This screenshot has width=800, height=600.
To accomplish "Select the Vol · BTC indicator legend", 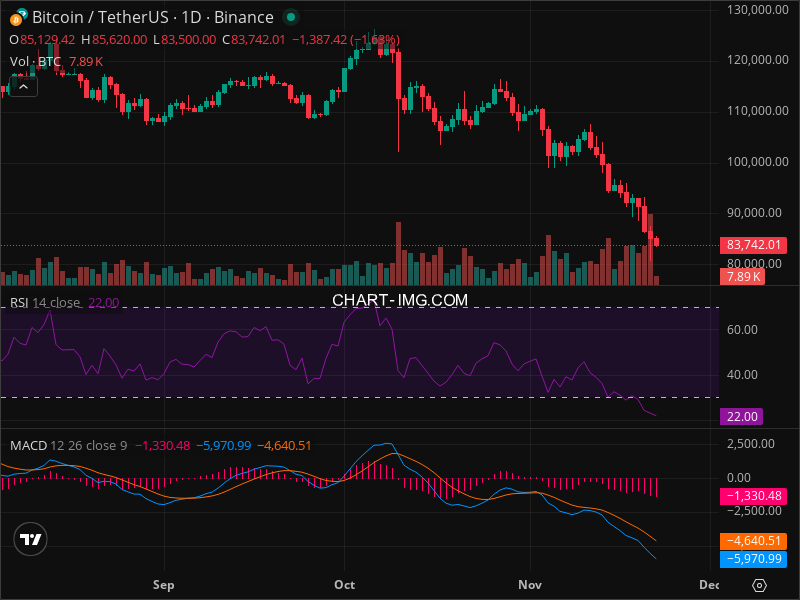I will pyautogui.click(x=35, y=62).
